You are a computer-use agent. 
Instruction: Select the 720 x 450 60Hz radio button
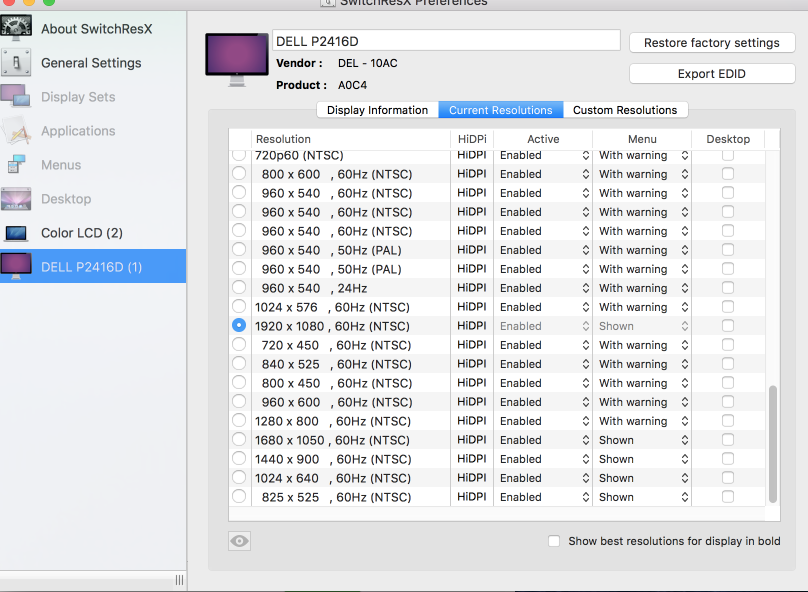click(x=239, y=344)
